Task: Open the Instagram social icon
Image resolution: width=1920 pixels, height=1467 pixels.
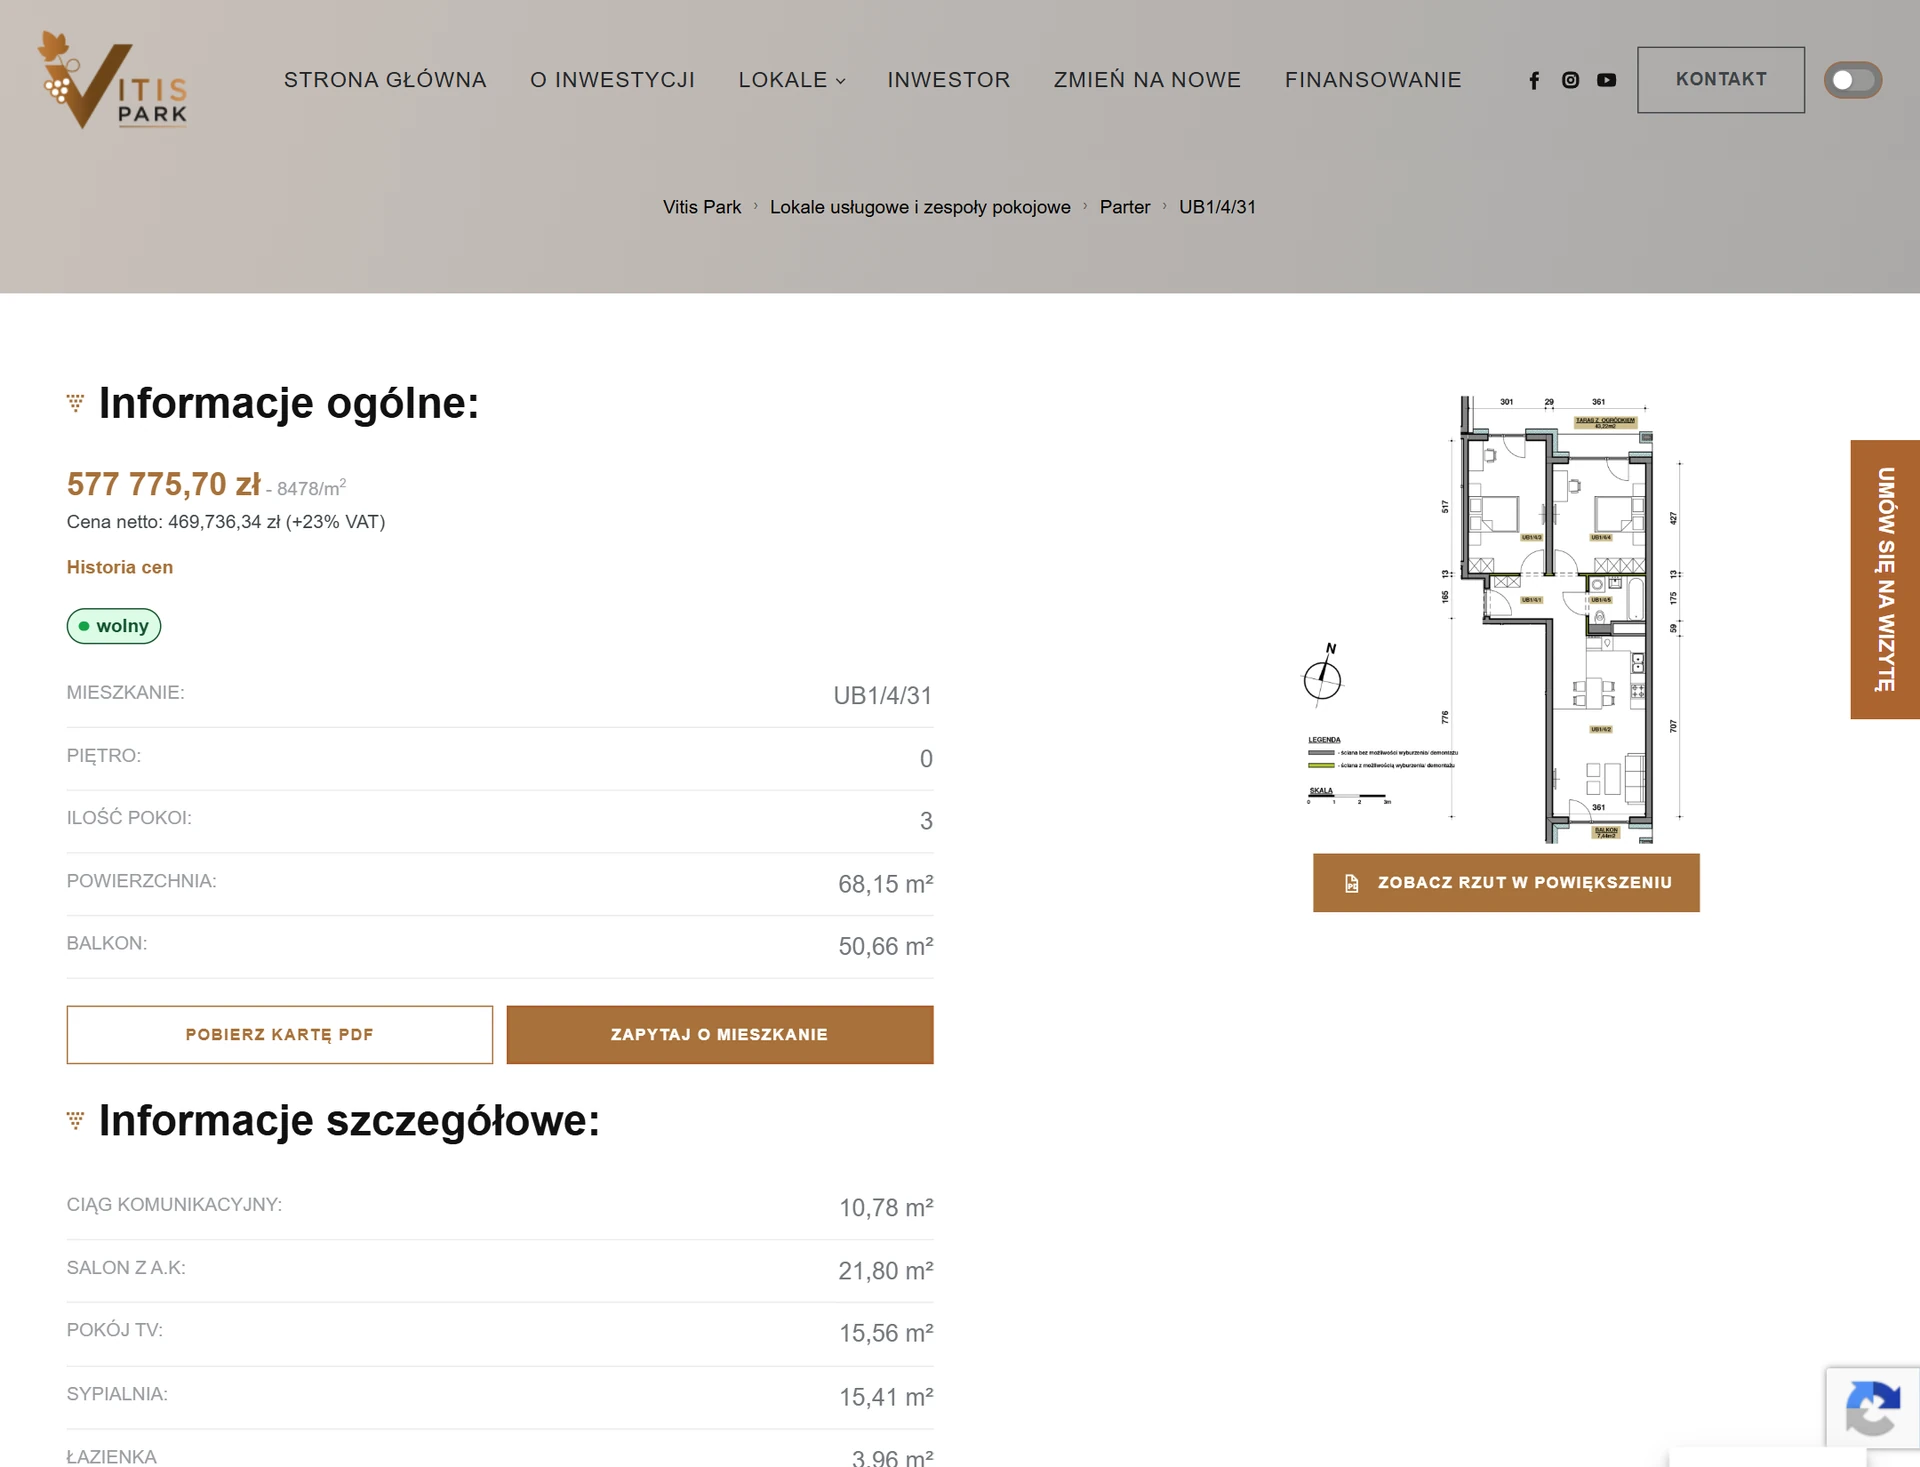Action: pyautogui.click(x=1570, y=80)
